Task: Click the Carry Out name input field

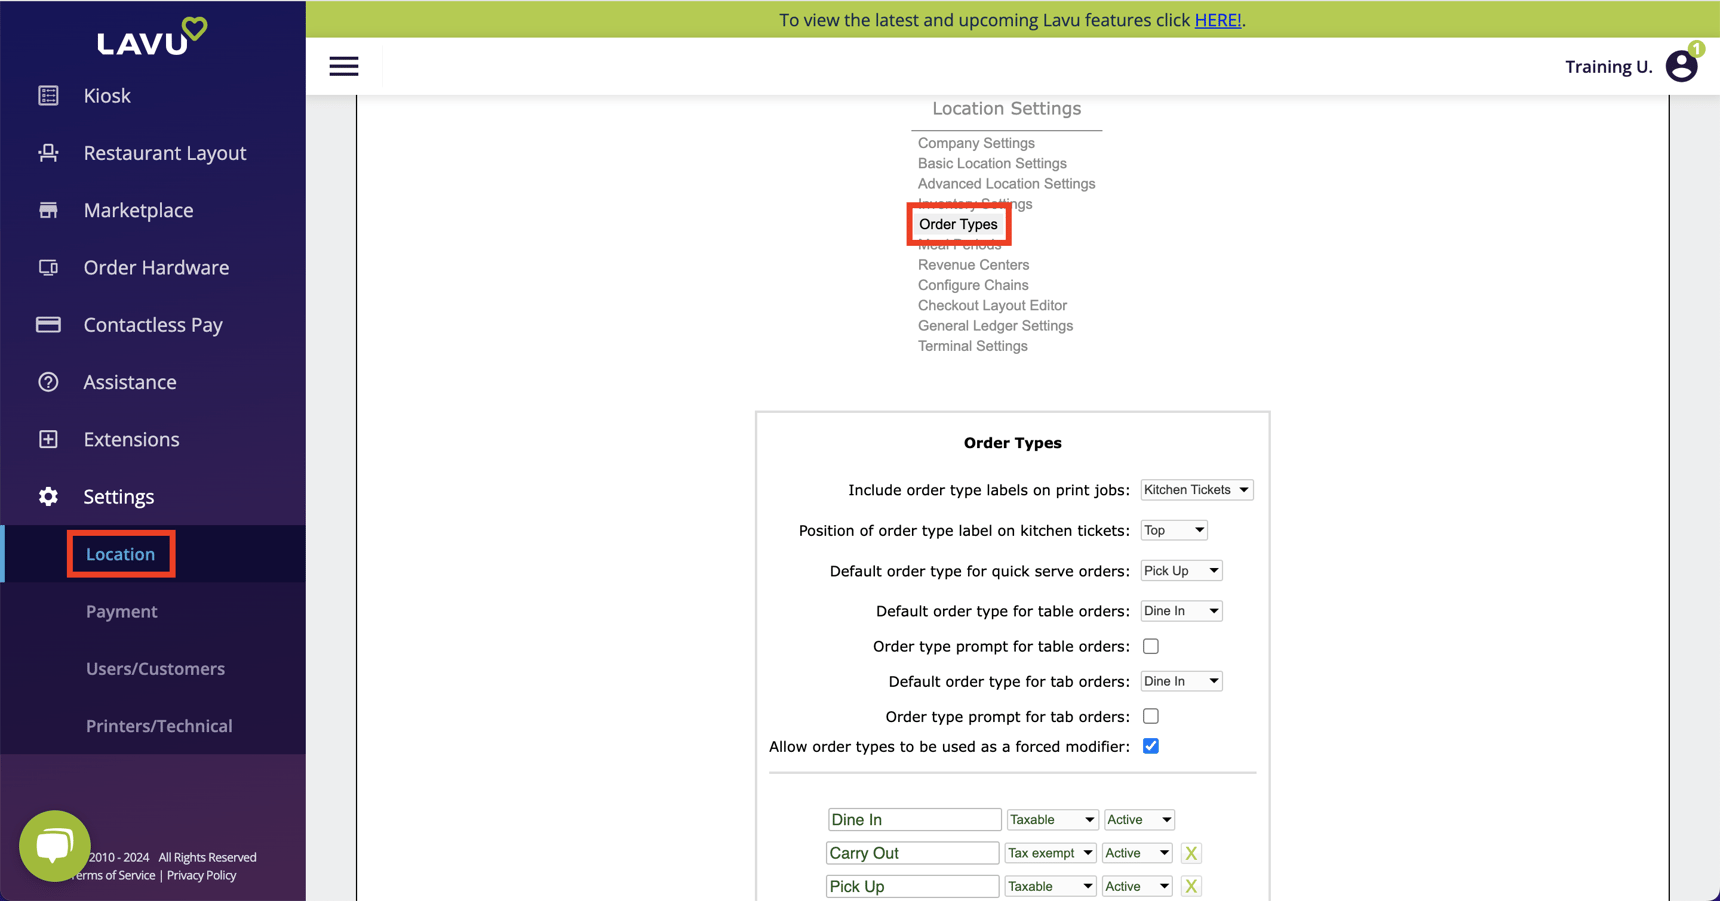Action: point(912,852)
